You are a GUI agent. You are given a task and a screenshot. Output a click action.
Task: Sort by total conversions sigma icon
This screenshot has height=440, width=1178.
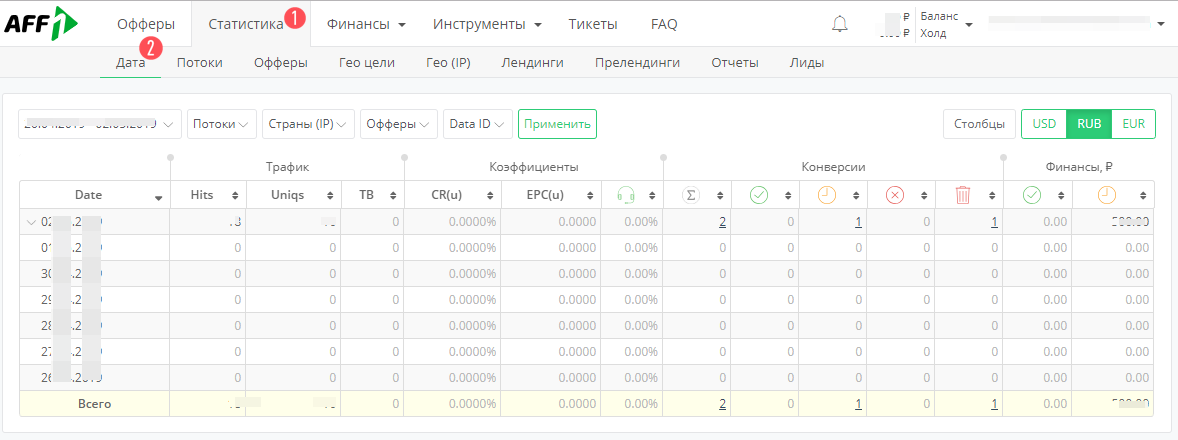pyautogui.click(x=690, y=195)
